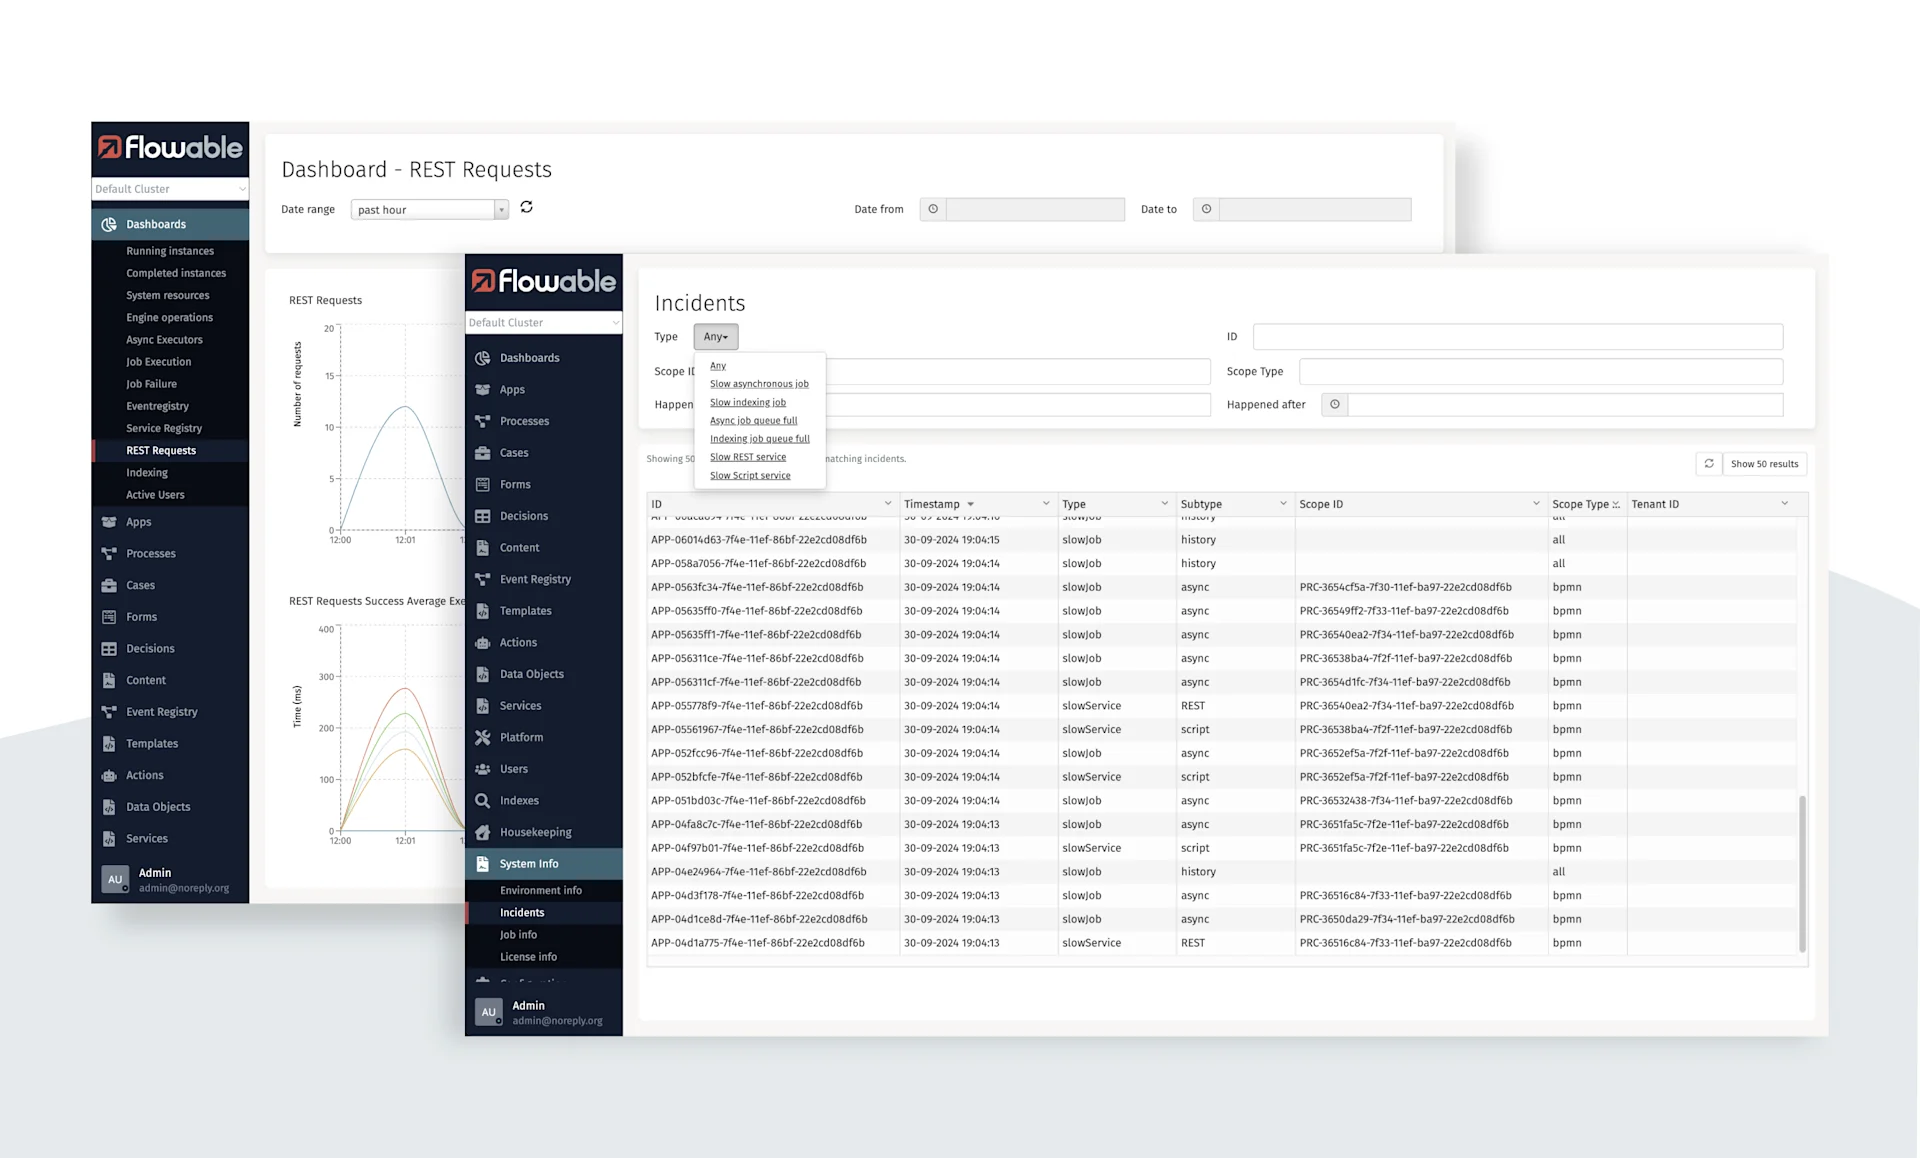Click the System Info icon in front sidebar

point(483,864)
